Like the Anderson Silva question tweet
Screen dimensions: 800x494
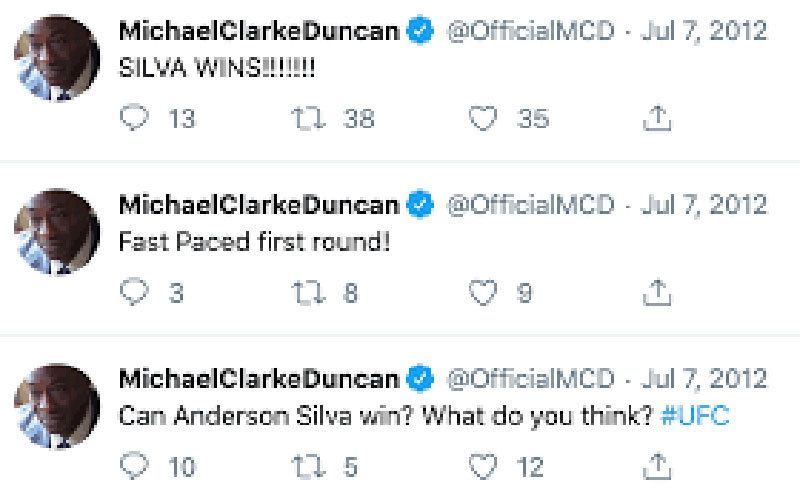[483, 466]
